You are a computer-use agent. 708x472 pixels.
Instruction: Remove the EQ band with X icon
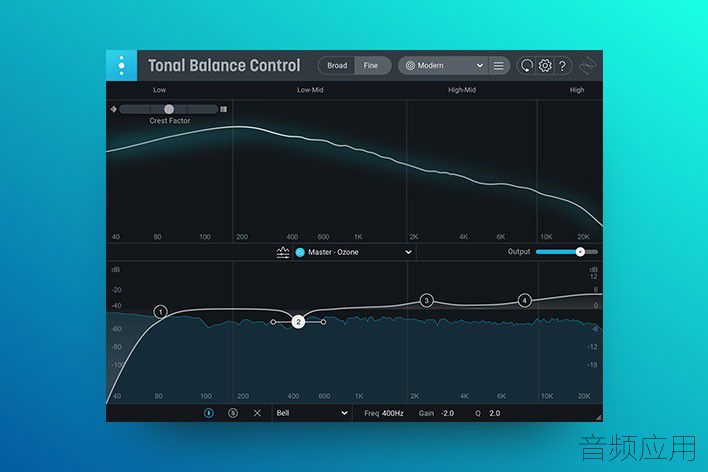(257, 413)
